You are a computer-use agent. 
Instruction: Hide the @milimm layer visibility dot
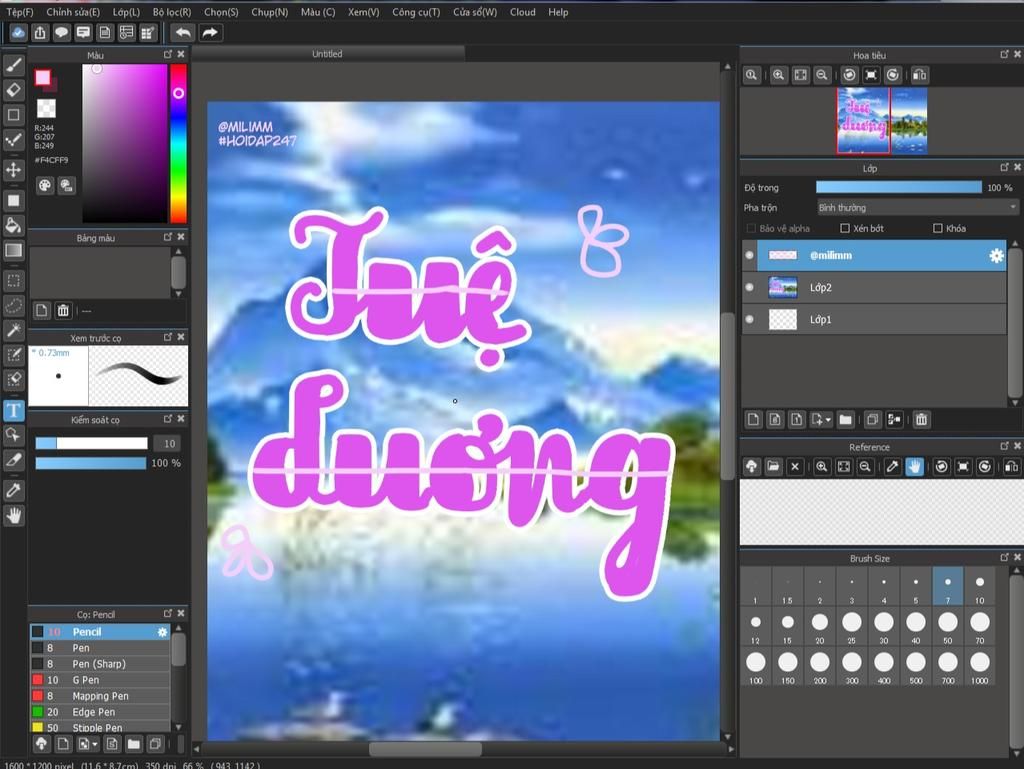[x=750, y=255]
